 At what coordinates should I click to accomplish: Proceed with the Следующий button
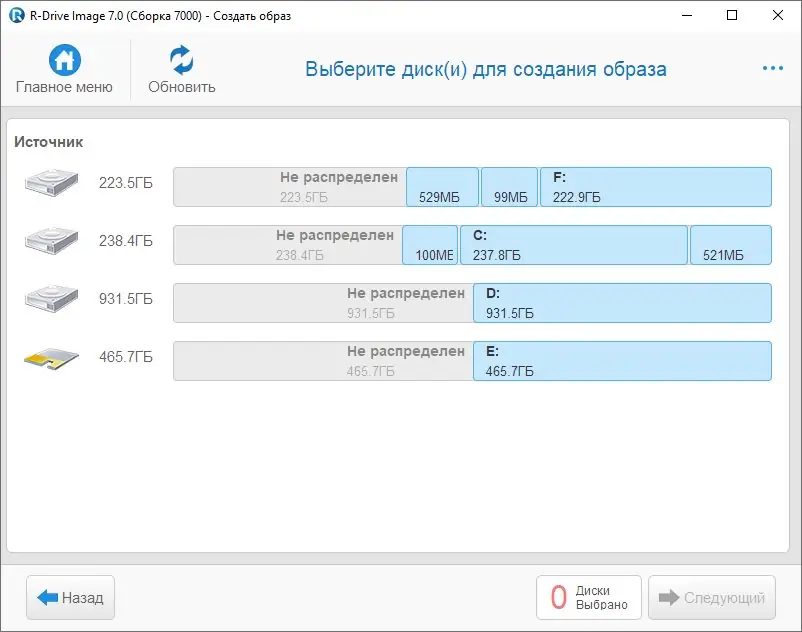(x=712, y=597)
